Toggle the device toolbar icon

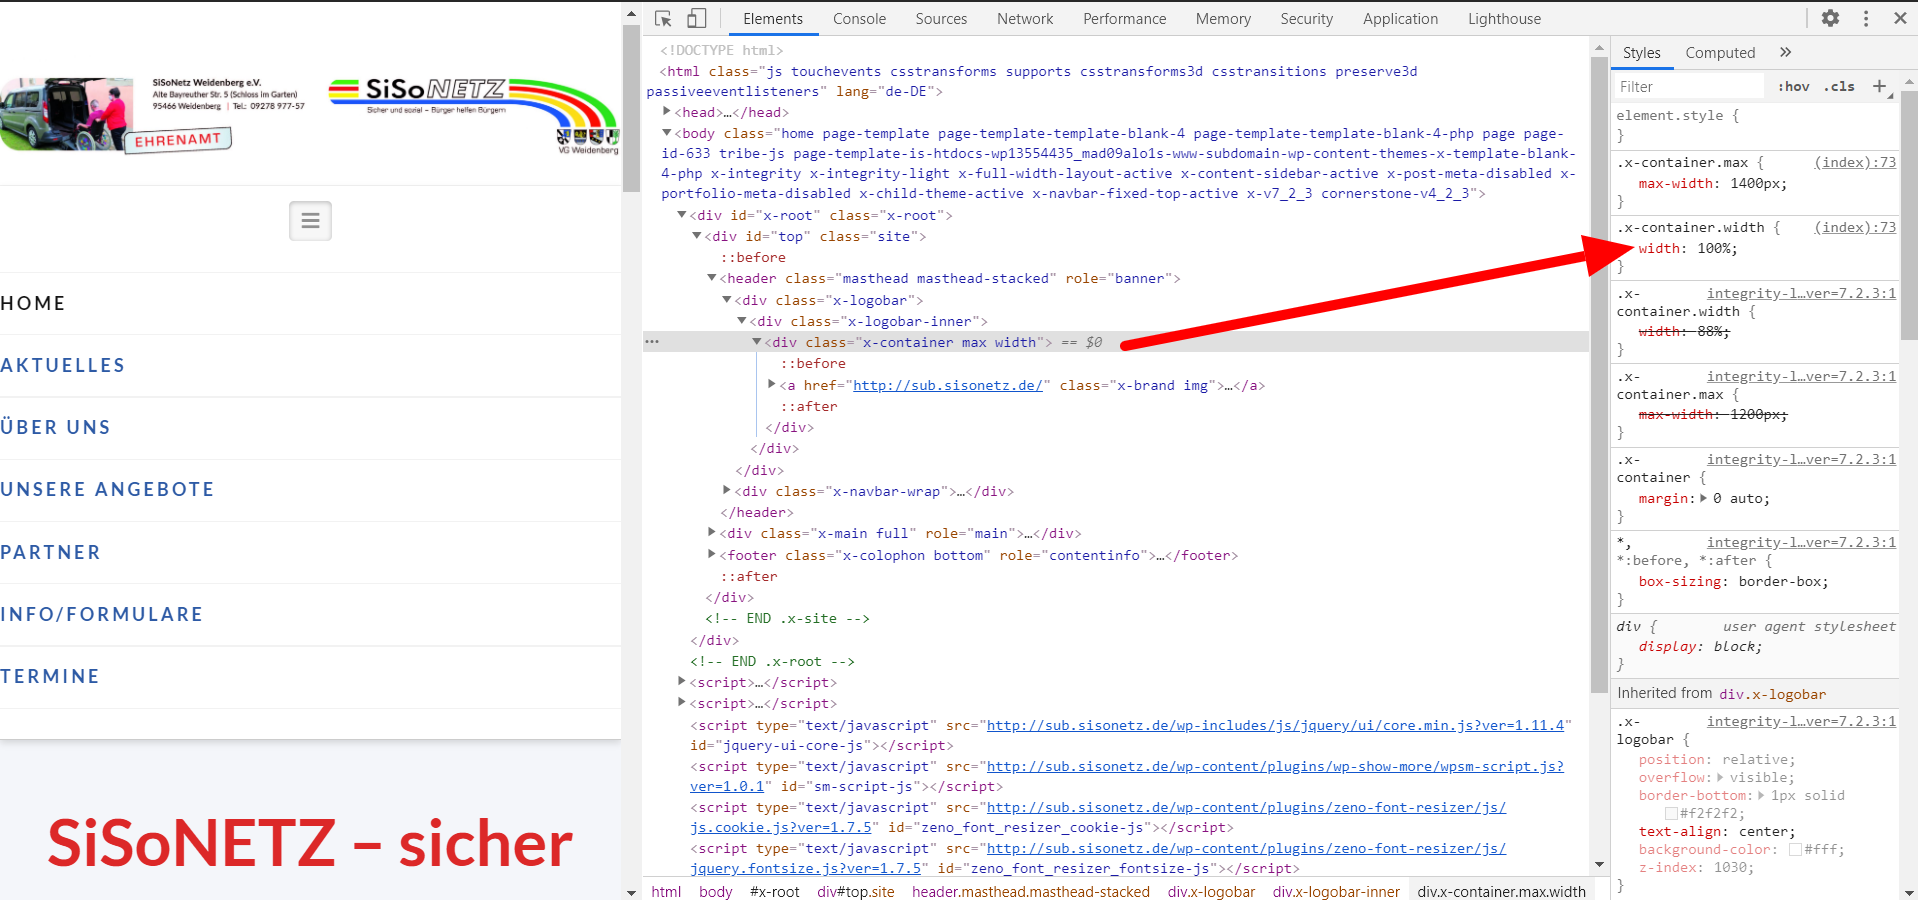click(x=697, y=18)
